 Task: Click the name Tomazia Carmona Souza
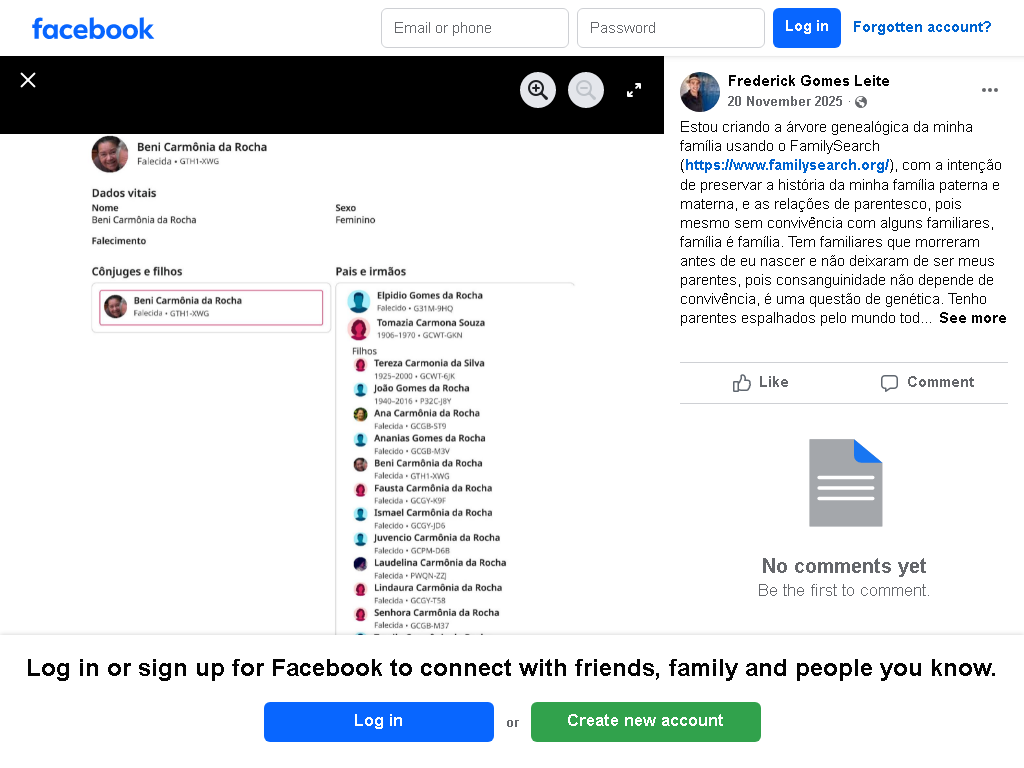click(x=431, y=323)
